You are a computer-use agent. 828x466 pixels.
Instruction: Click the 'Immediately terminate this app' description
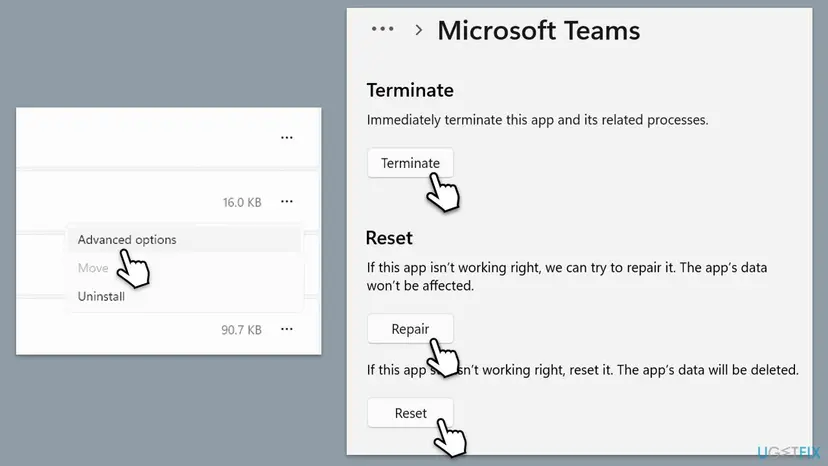pyautogui.click(x=538, y=120)
